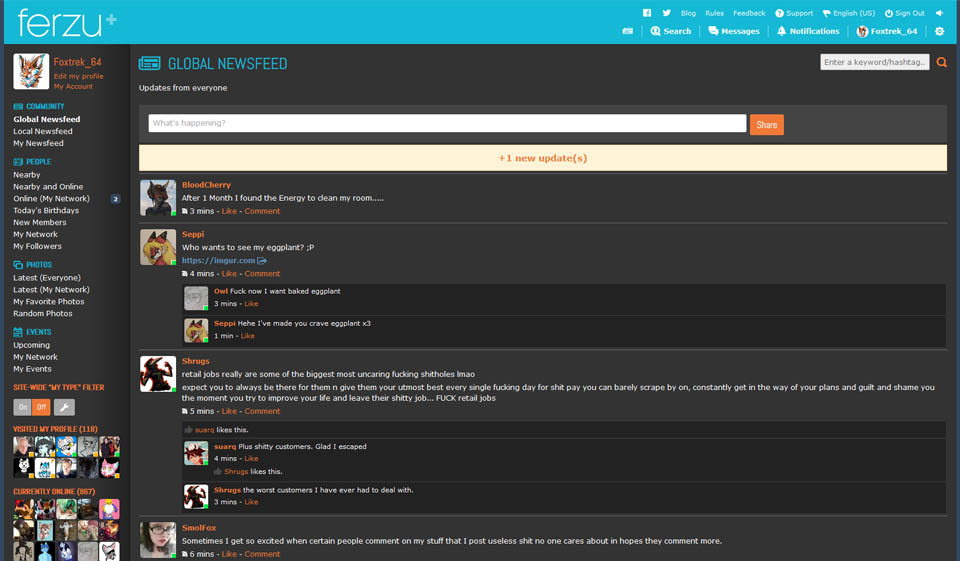This screenshot has height=561, width=960.
Task: Open Notifications bell
Action: [x=808, y=31]
